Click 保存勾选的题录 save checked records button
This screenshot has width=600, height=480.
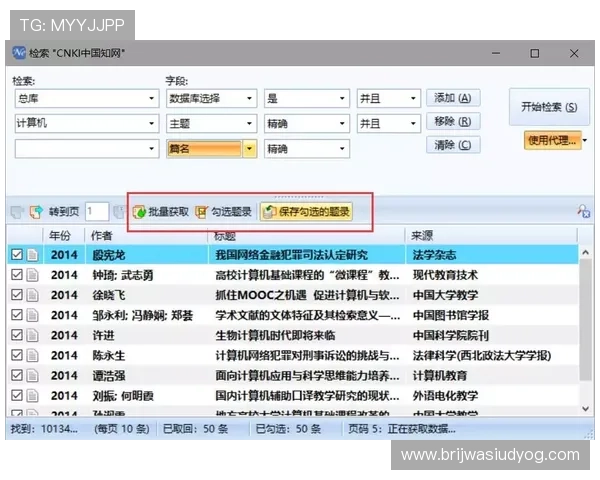click(307, 212)
